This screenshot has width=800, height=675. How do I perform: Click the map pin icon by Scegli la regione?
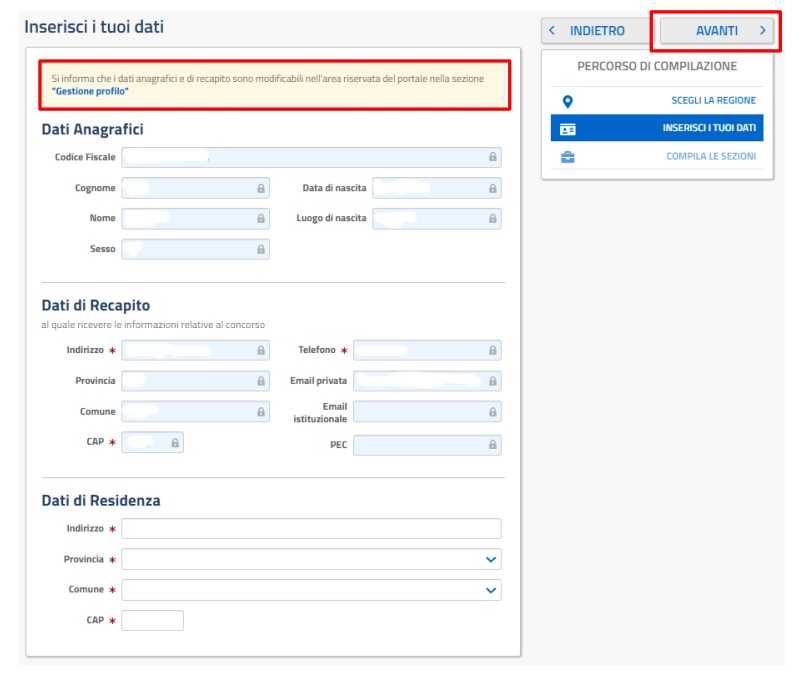click(567, 102)
